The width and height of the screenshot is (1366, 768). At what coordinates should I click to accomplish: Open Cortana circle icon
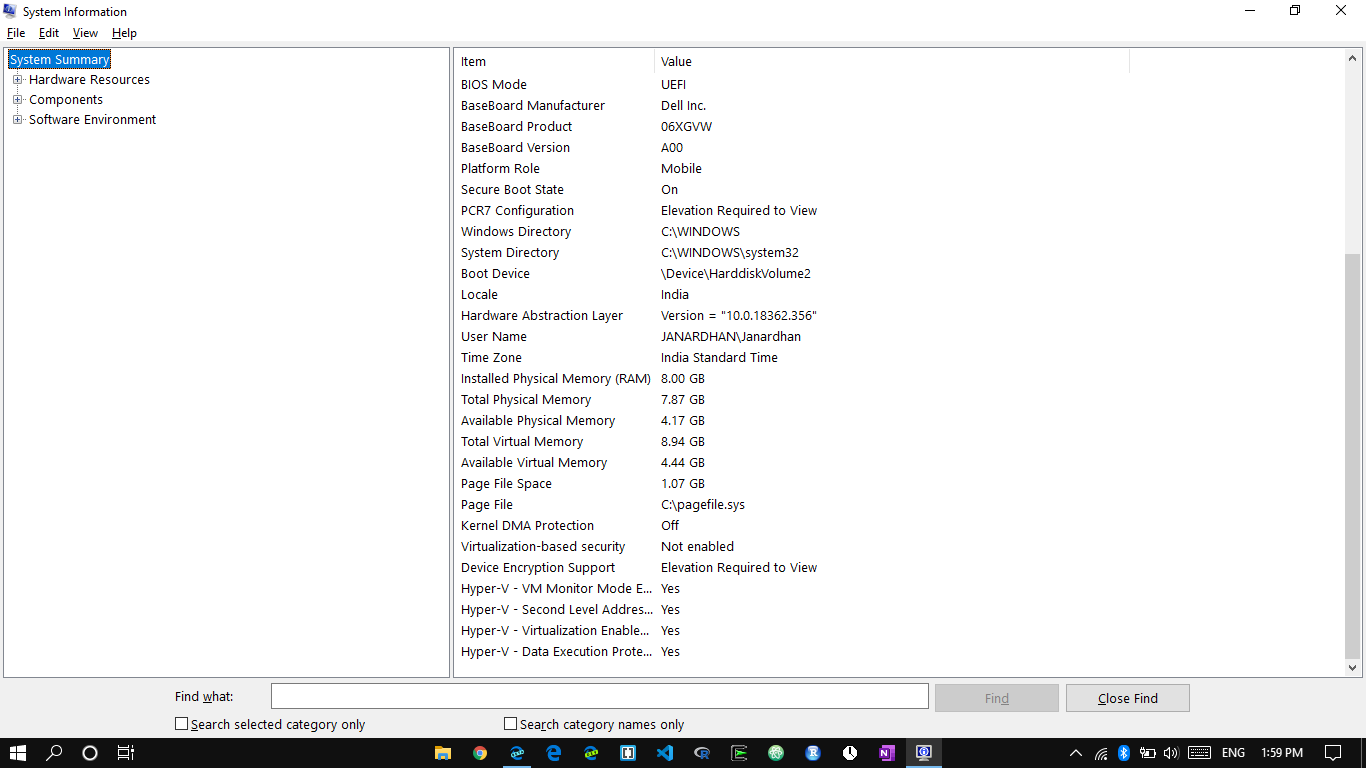90,753
